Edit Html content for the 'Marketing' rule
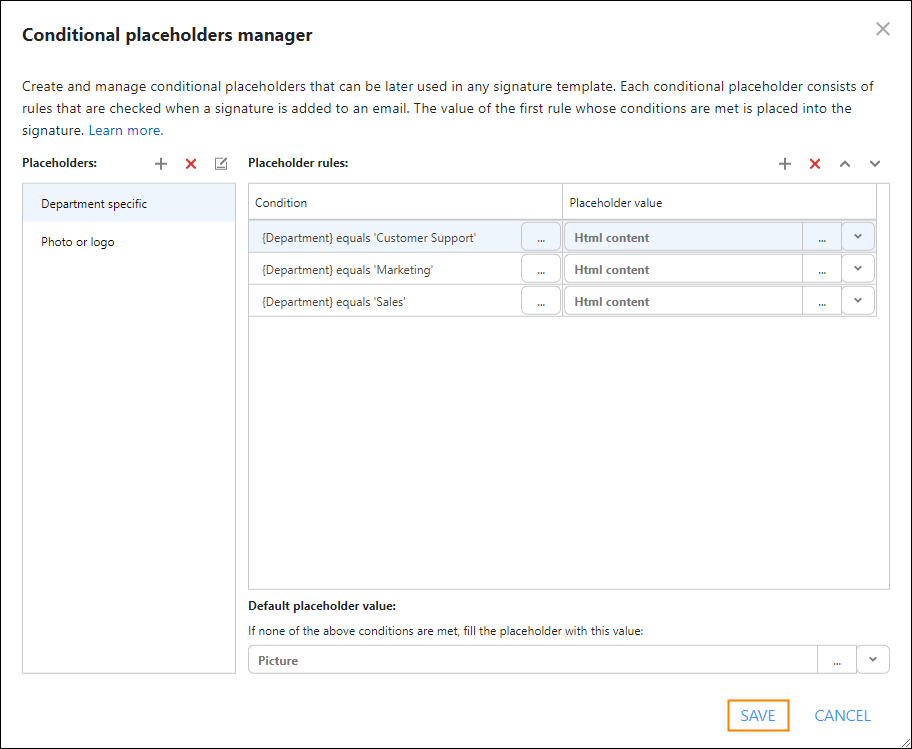912x749 pixels. (x=821, y=268)
